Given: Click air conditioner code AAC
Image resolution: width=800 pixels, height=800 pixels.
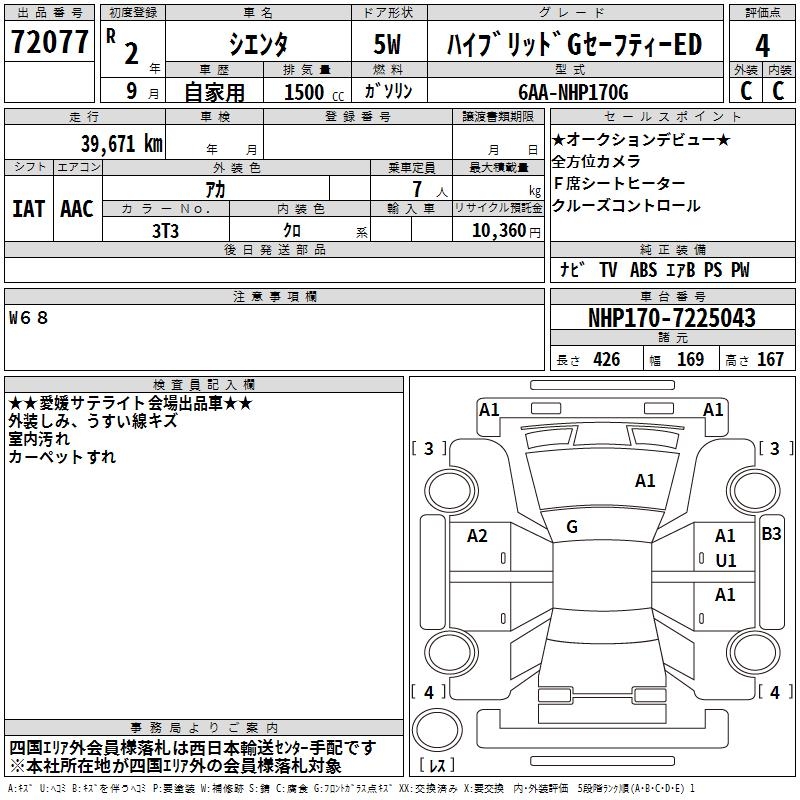Looking at the screenshot, I should (x=77, y=209).
